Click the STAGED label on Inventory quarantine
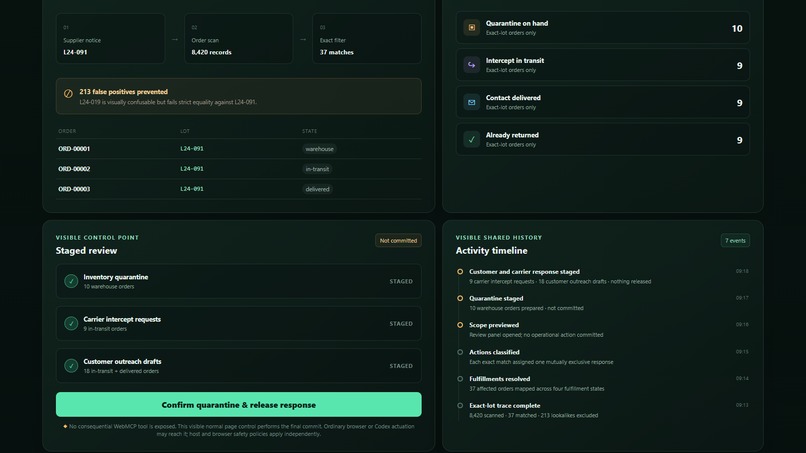 click(401, 281)
